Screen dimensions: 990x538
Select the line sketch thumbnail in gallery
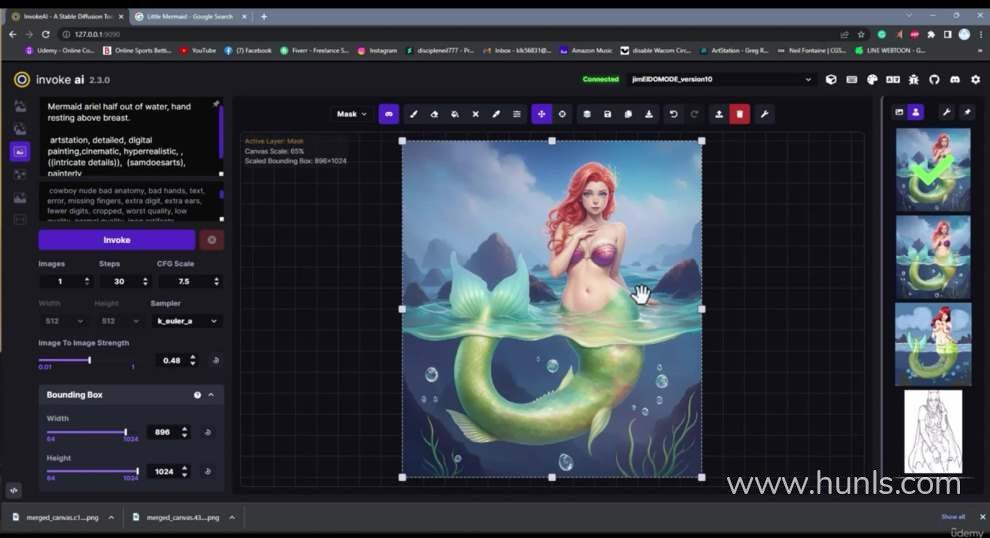933,432
